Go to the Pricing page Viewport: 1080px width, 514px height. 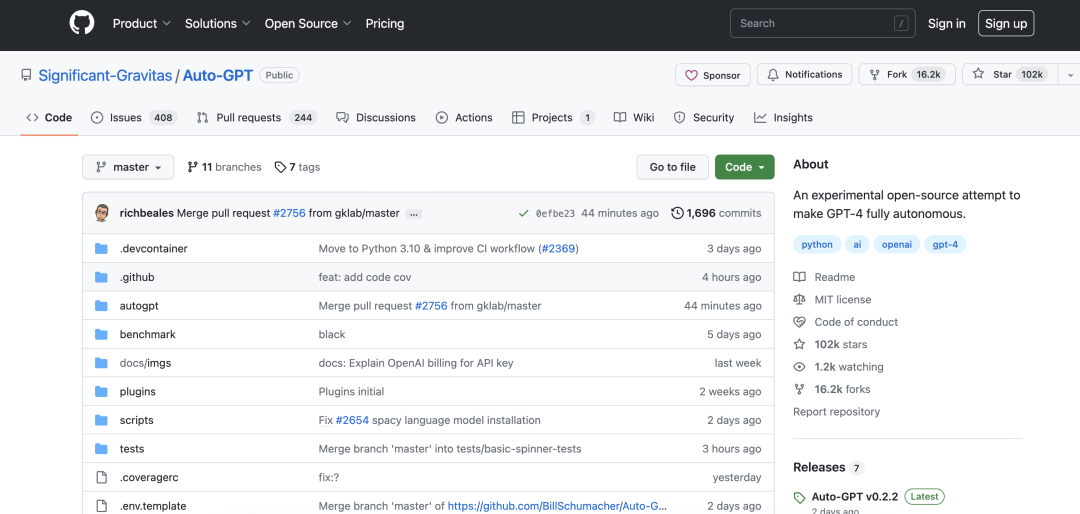click(x=385, y=23)
